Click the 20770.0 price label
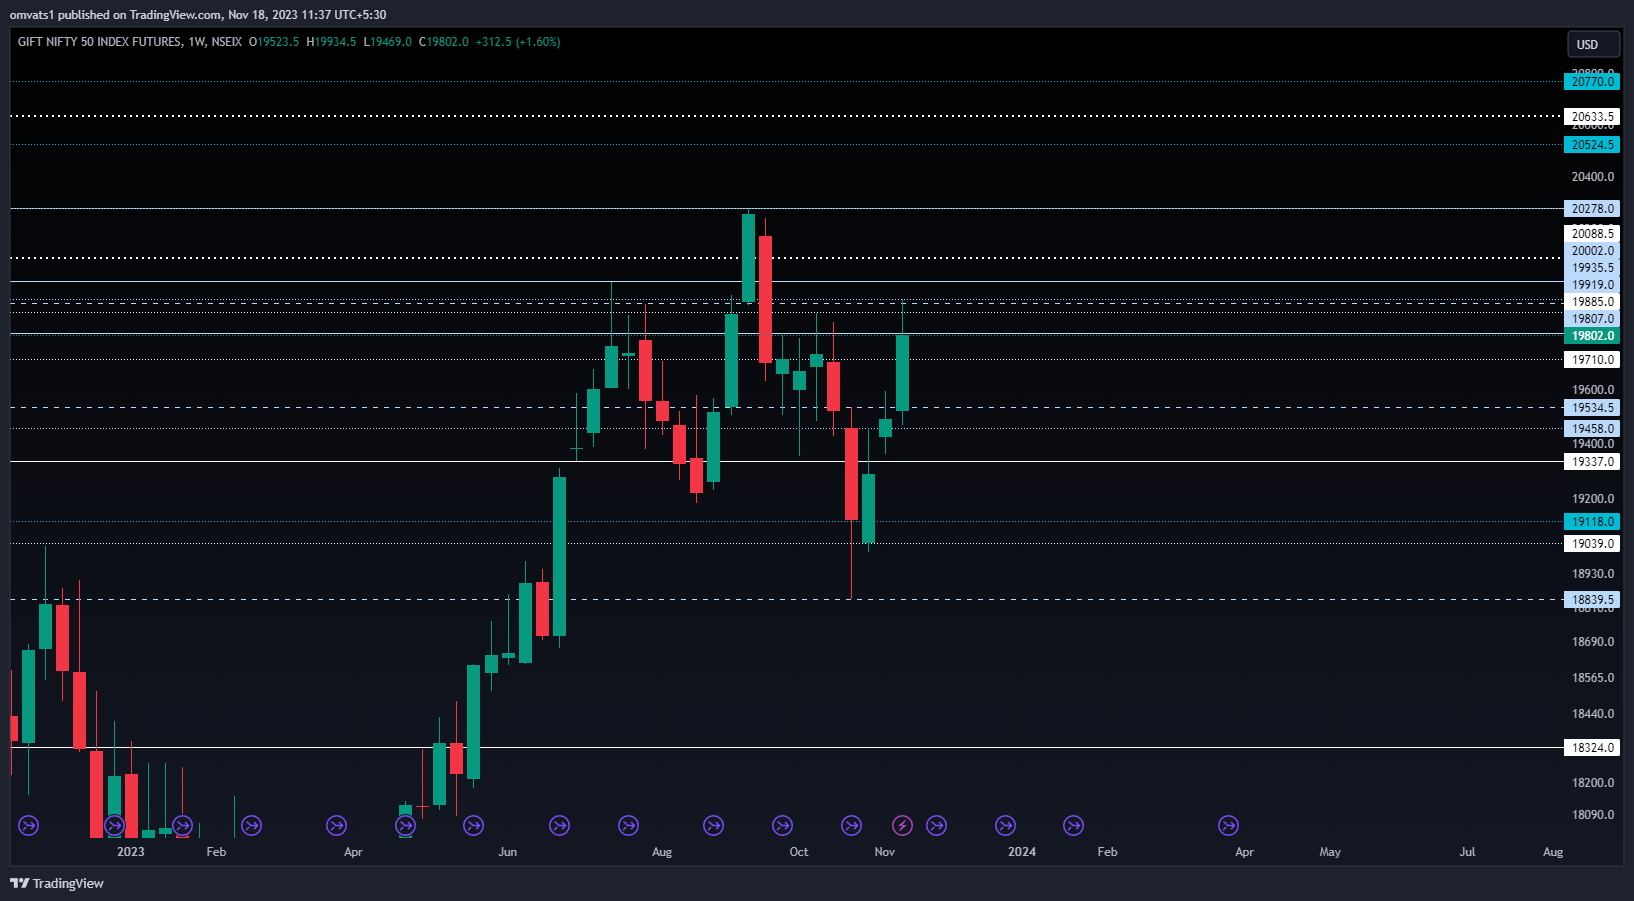 point(1592,82)
